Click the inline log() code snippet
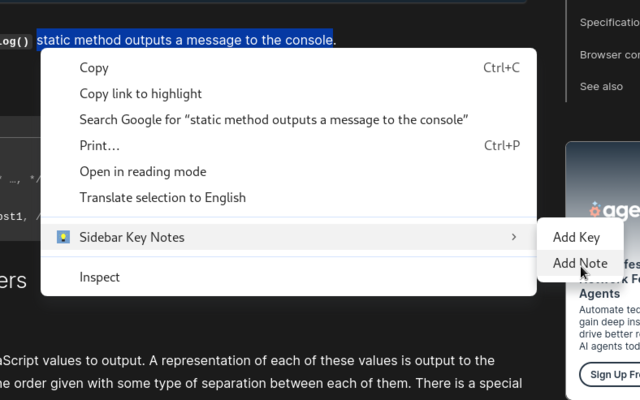 [15, 41]
